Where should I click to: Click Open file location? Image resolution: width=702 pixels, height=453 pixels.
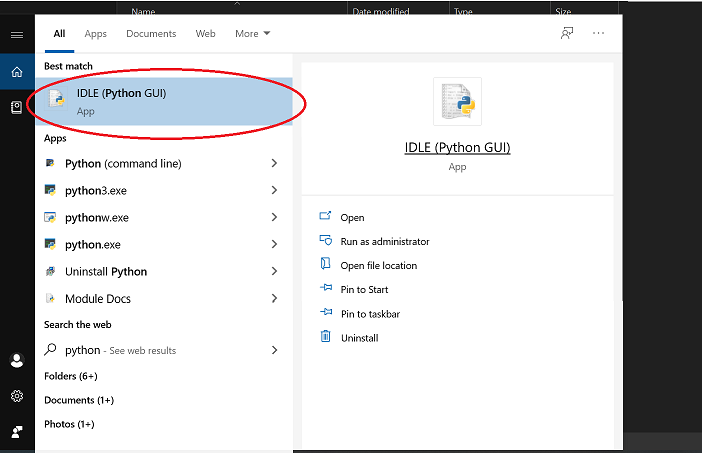(378, 265)
